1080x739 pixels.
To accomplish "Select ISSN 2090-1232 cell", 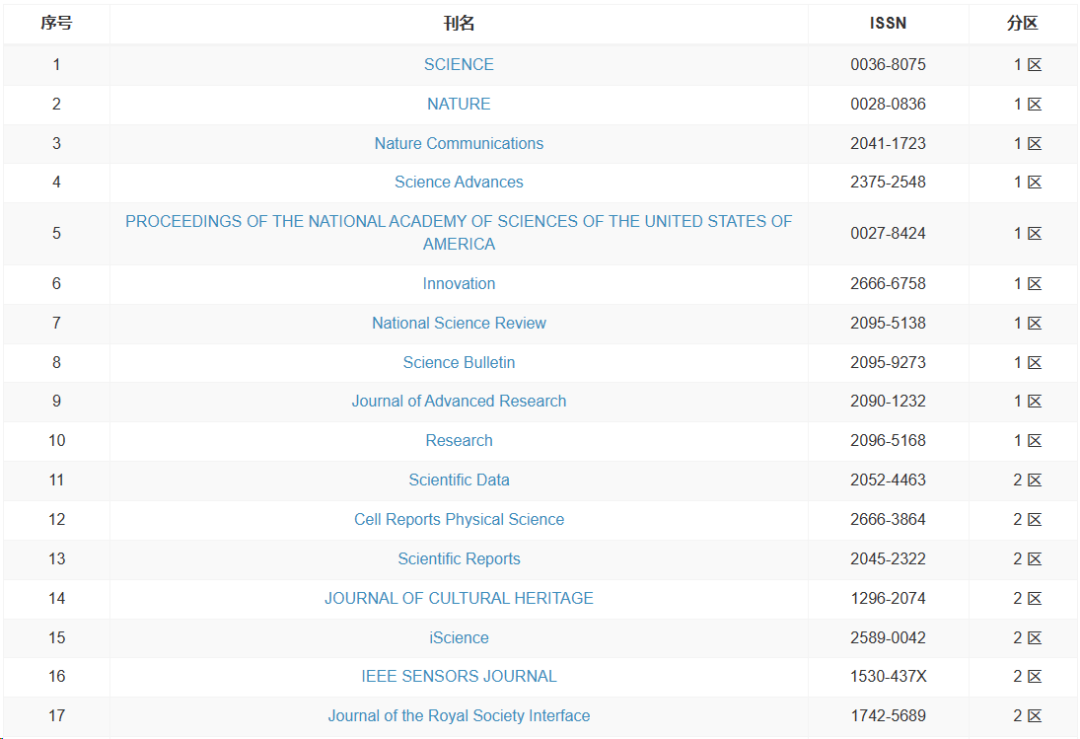I will click(x=888, y=401).
